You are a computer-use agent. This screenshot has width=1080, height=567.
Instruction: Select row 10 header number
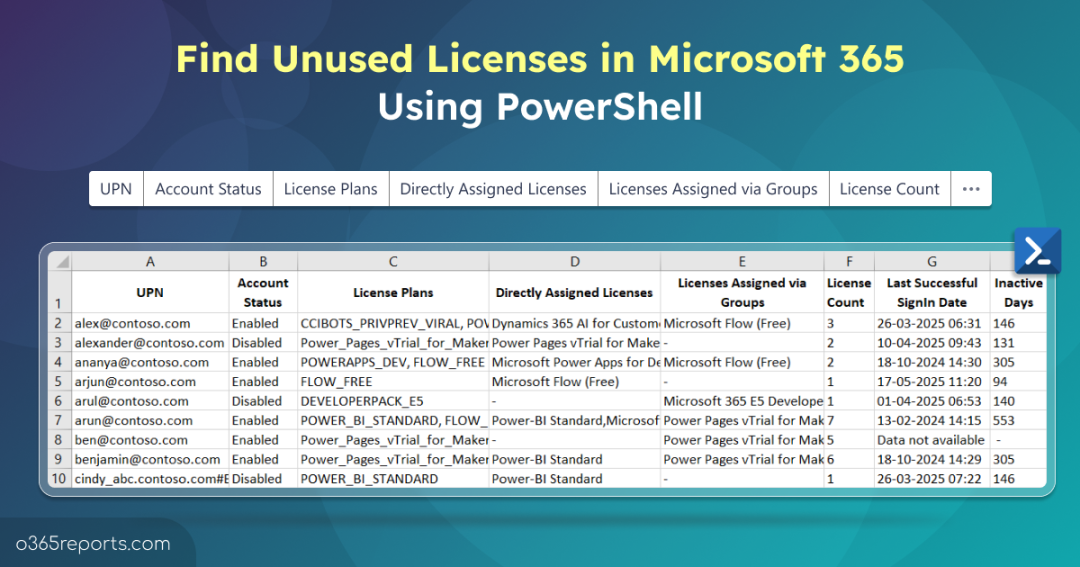tap(59, 479)
